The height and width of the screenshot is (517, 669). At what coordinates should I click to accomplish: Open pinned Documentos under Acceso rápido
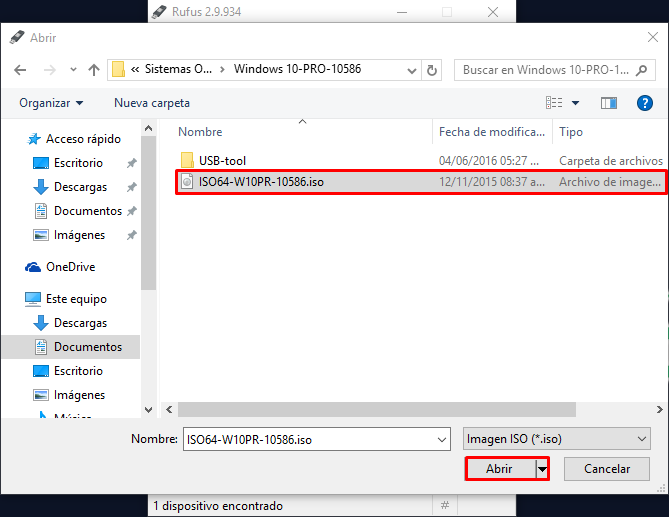click(87, 211)
